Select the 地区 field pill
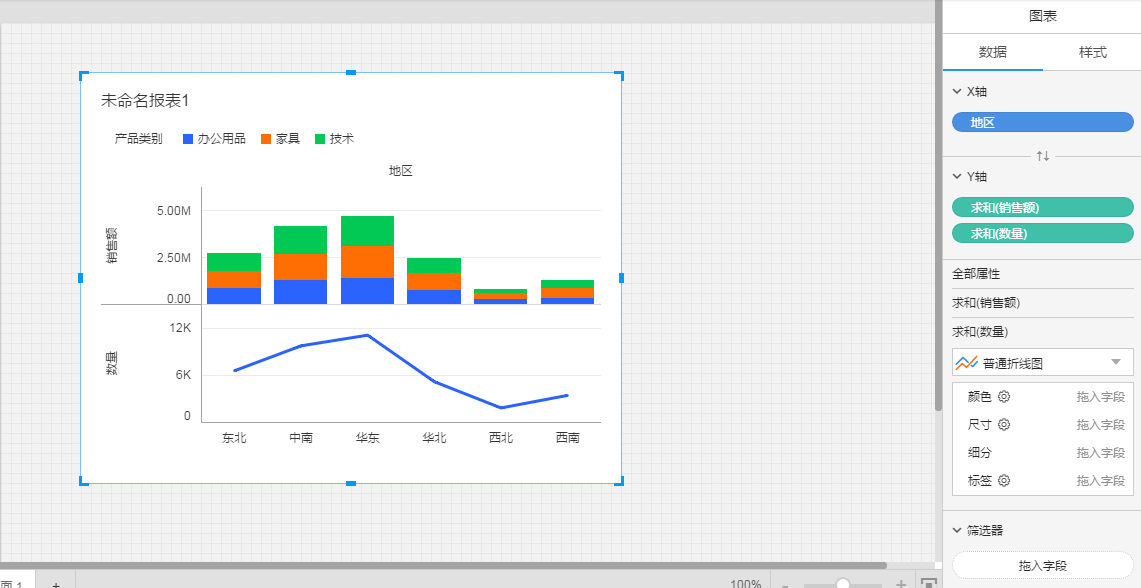Image resolution: width=1141 pixels, height=588 pixels. tap(1043, 122)
